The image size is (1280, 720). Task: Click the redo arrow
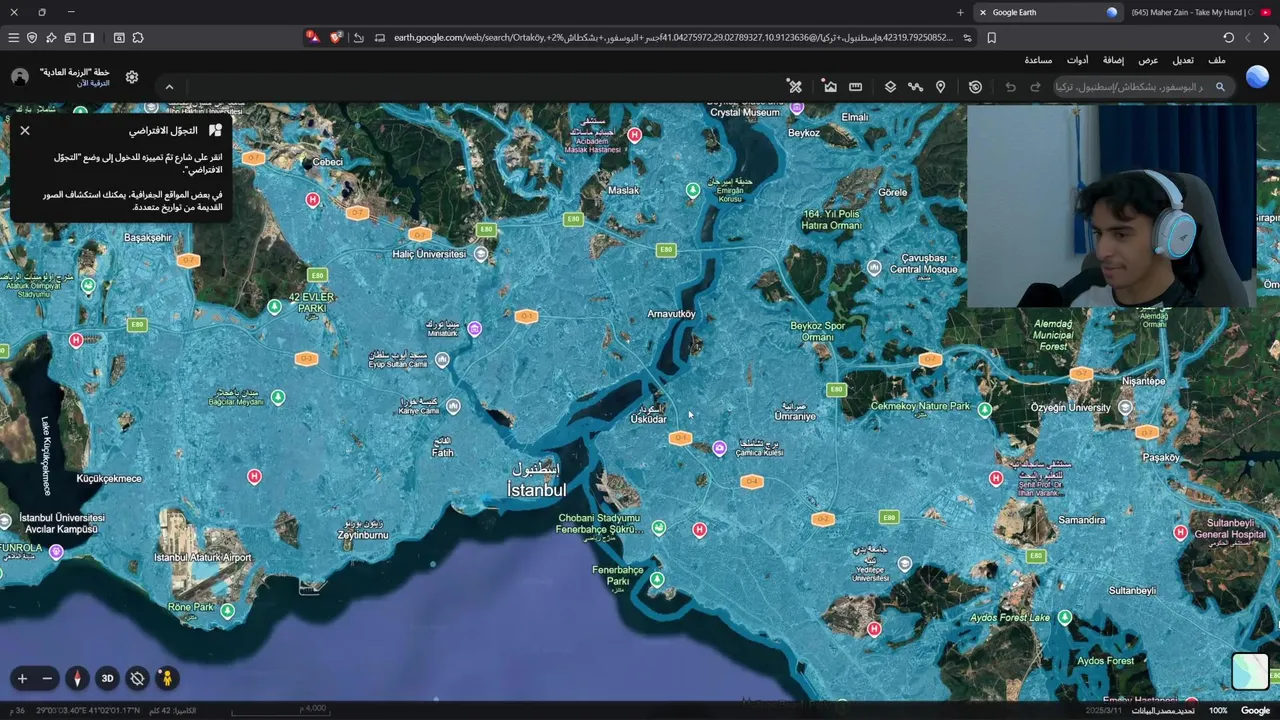pyautogui.click(x=1035, y=87)
